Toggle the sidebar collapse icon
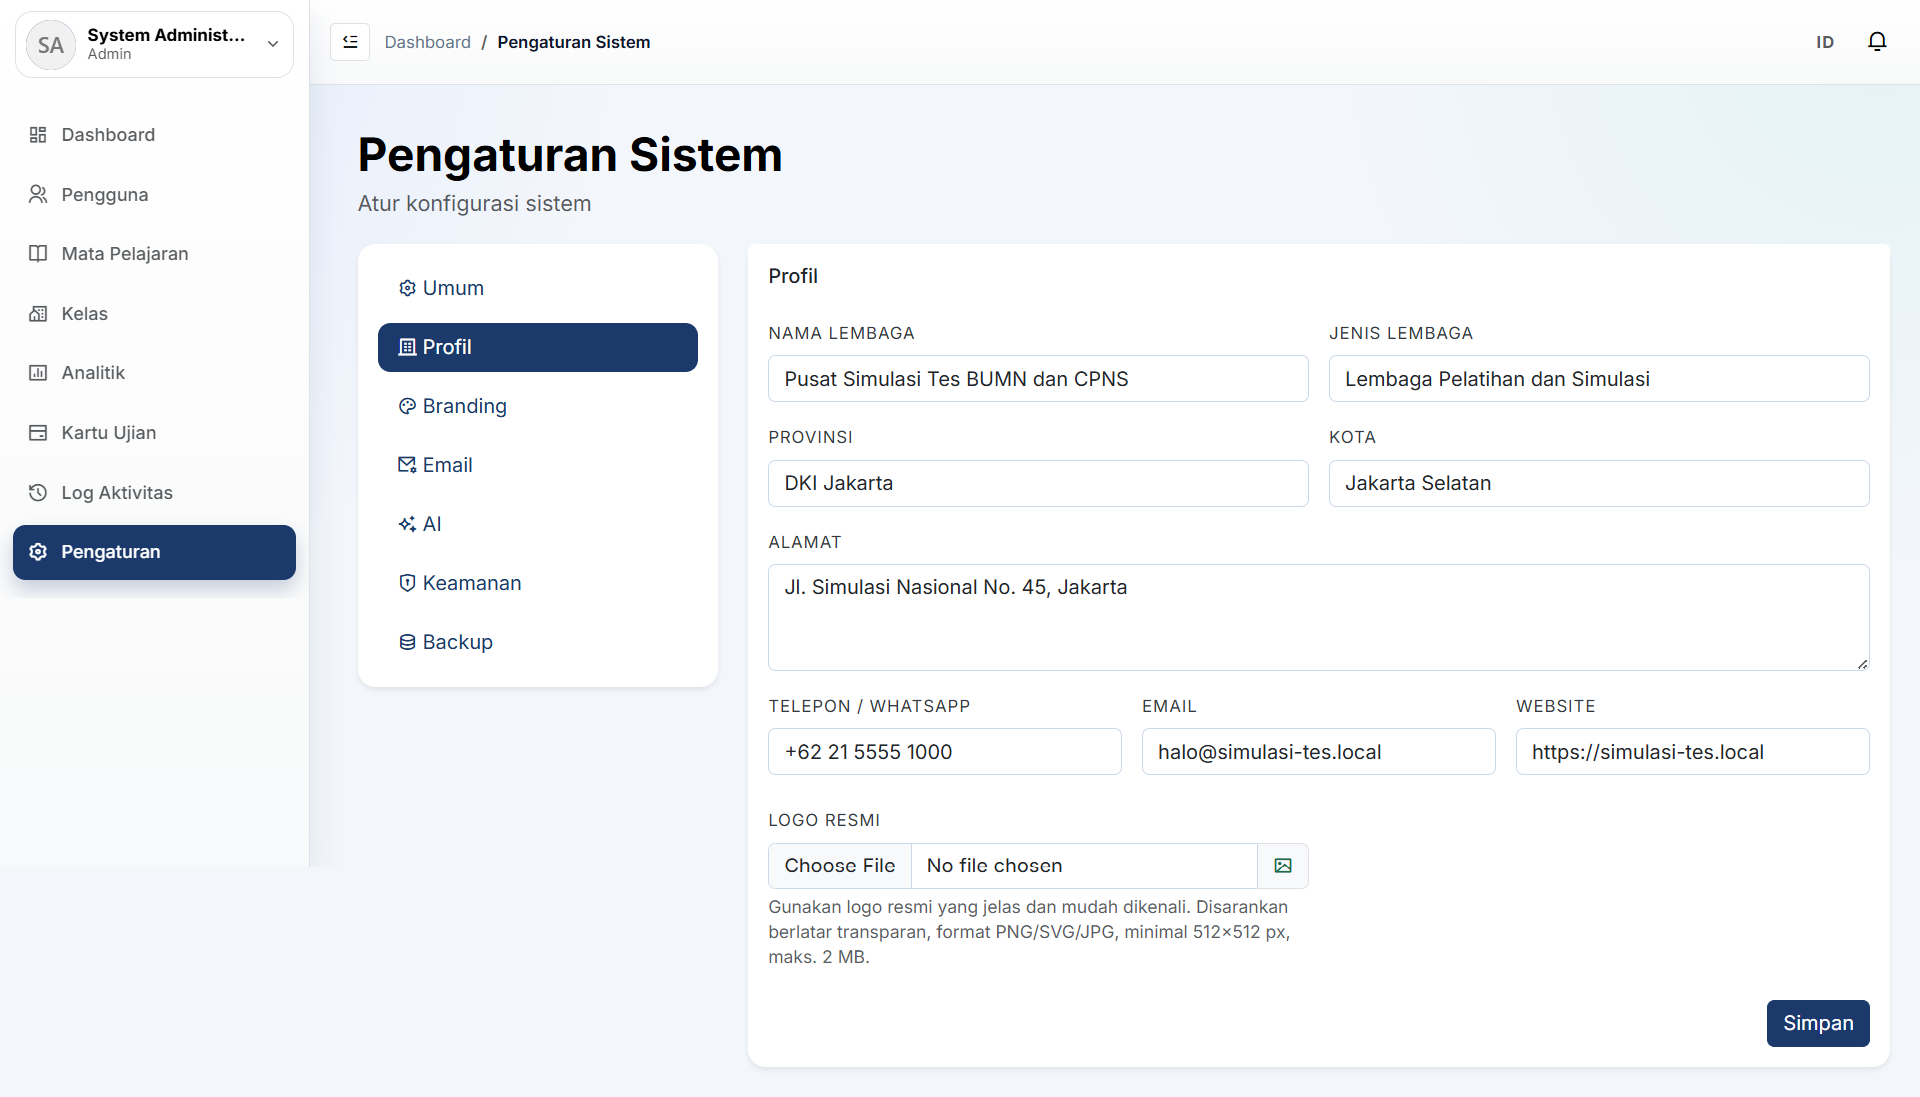The width and height of the screenshot is (1920, 1097). coord(350,42)
